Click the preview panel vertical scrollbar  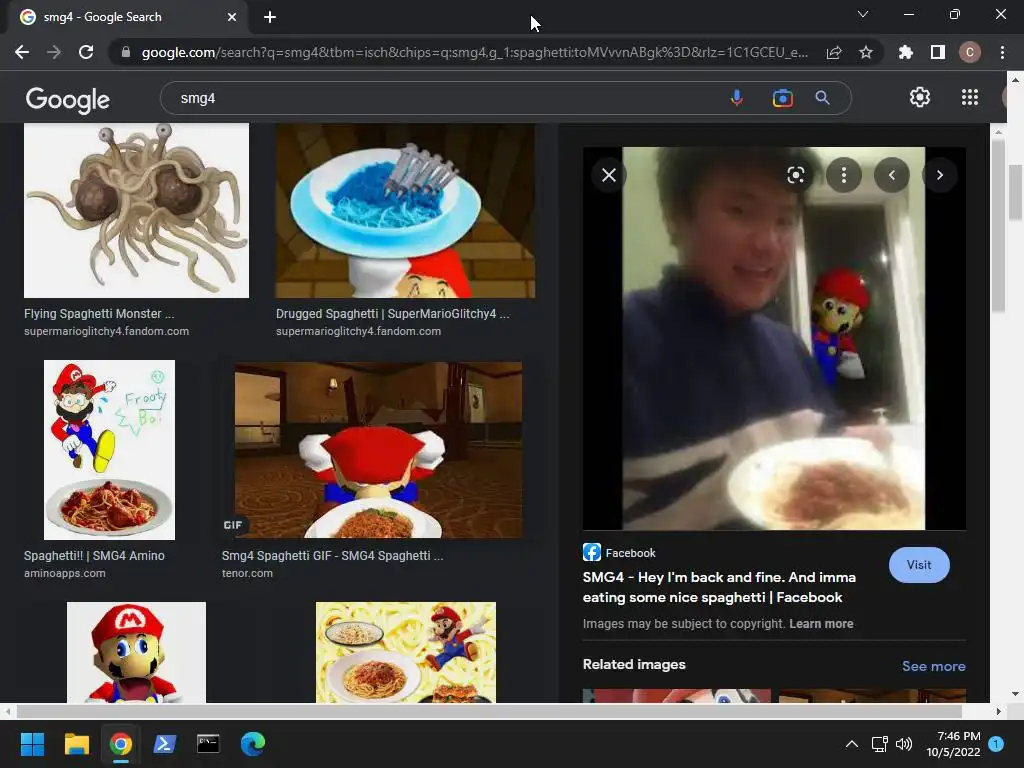998,225
